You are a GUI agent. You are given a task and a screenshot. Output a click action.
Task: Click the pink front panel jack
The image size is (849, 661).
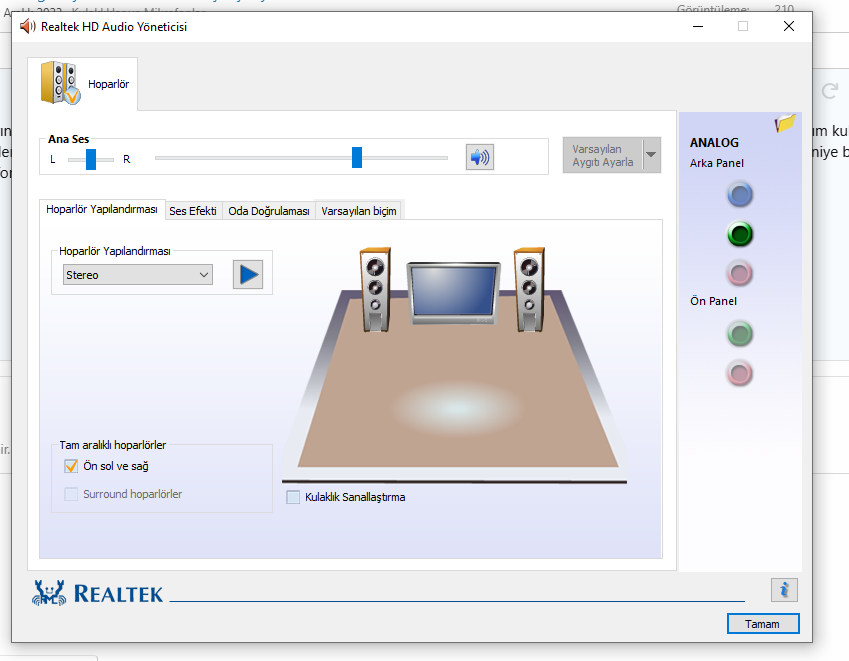740,373
